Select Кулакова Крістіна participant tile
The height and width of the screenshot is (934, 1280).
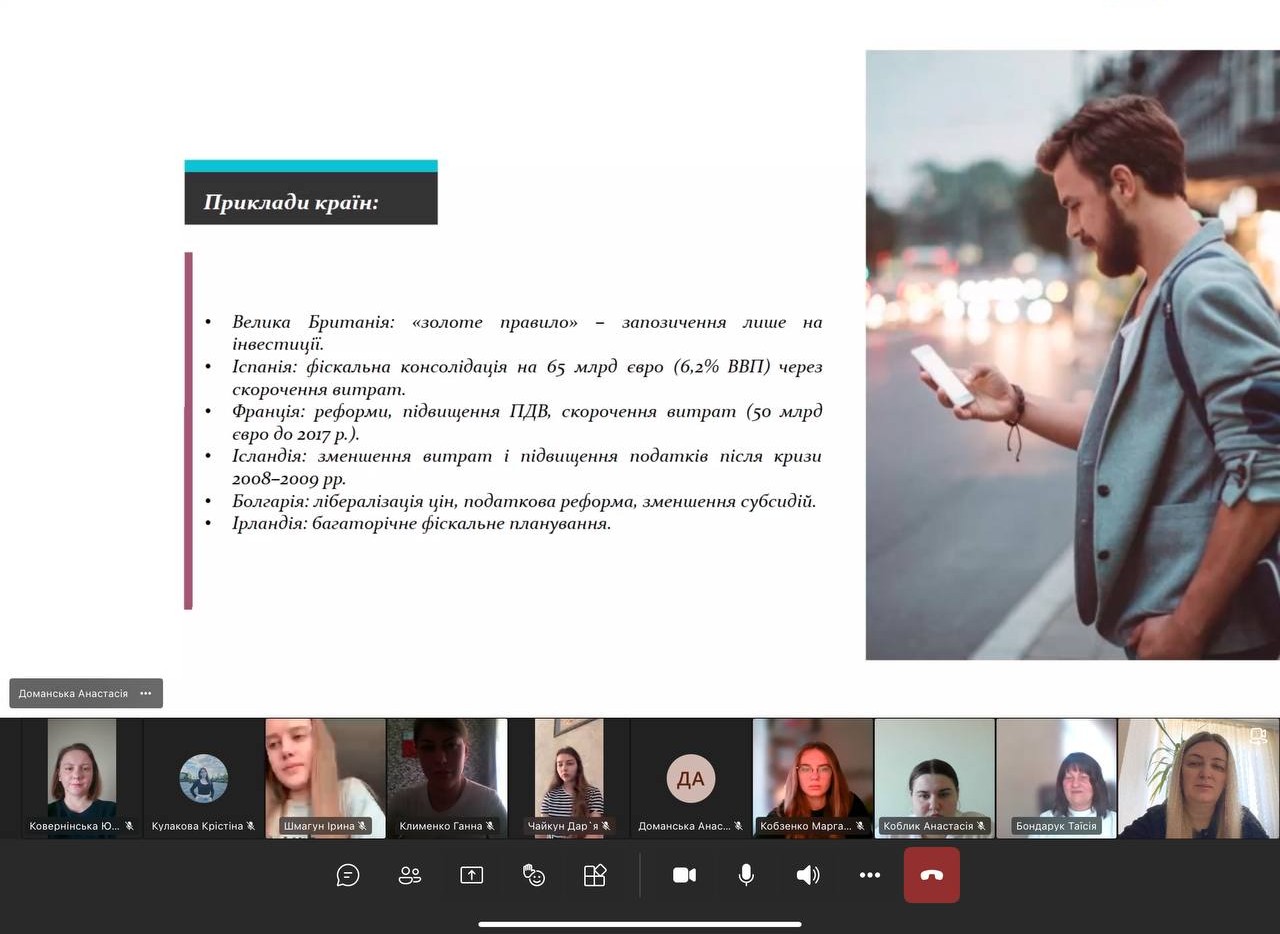[204, 777]
